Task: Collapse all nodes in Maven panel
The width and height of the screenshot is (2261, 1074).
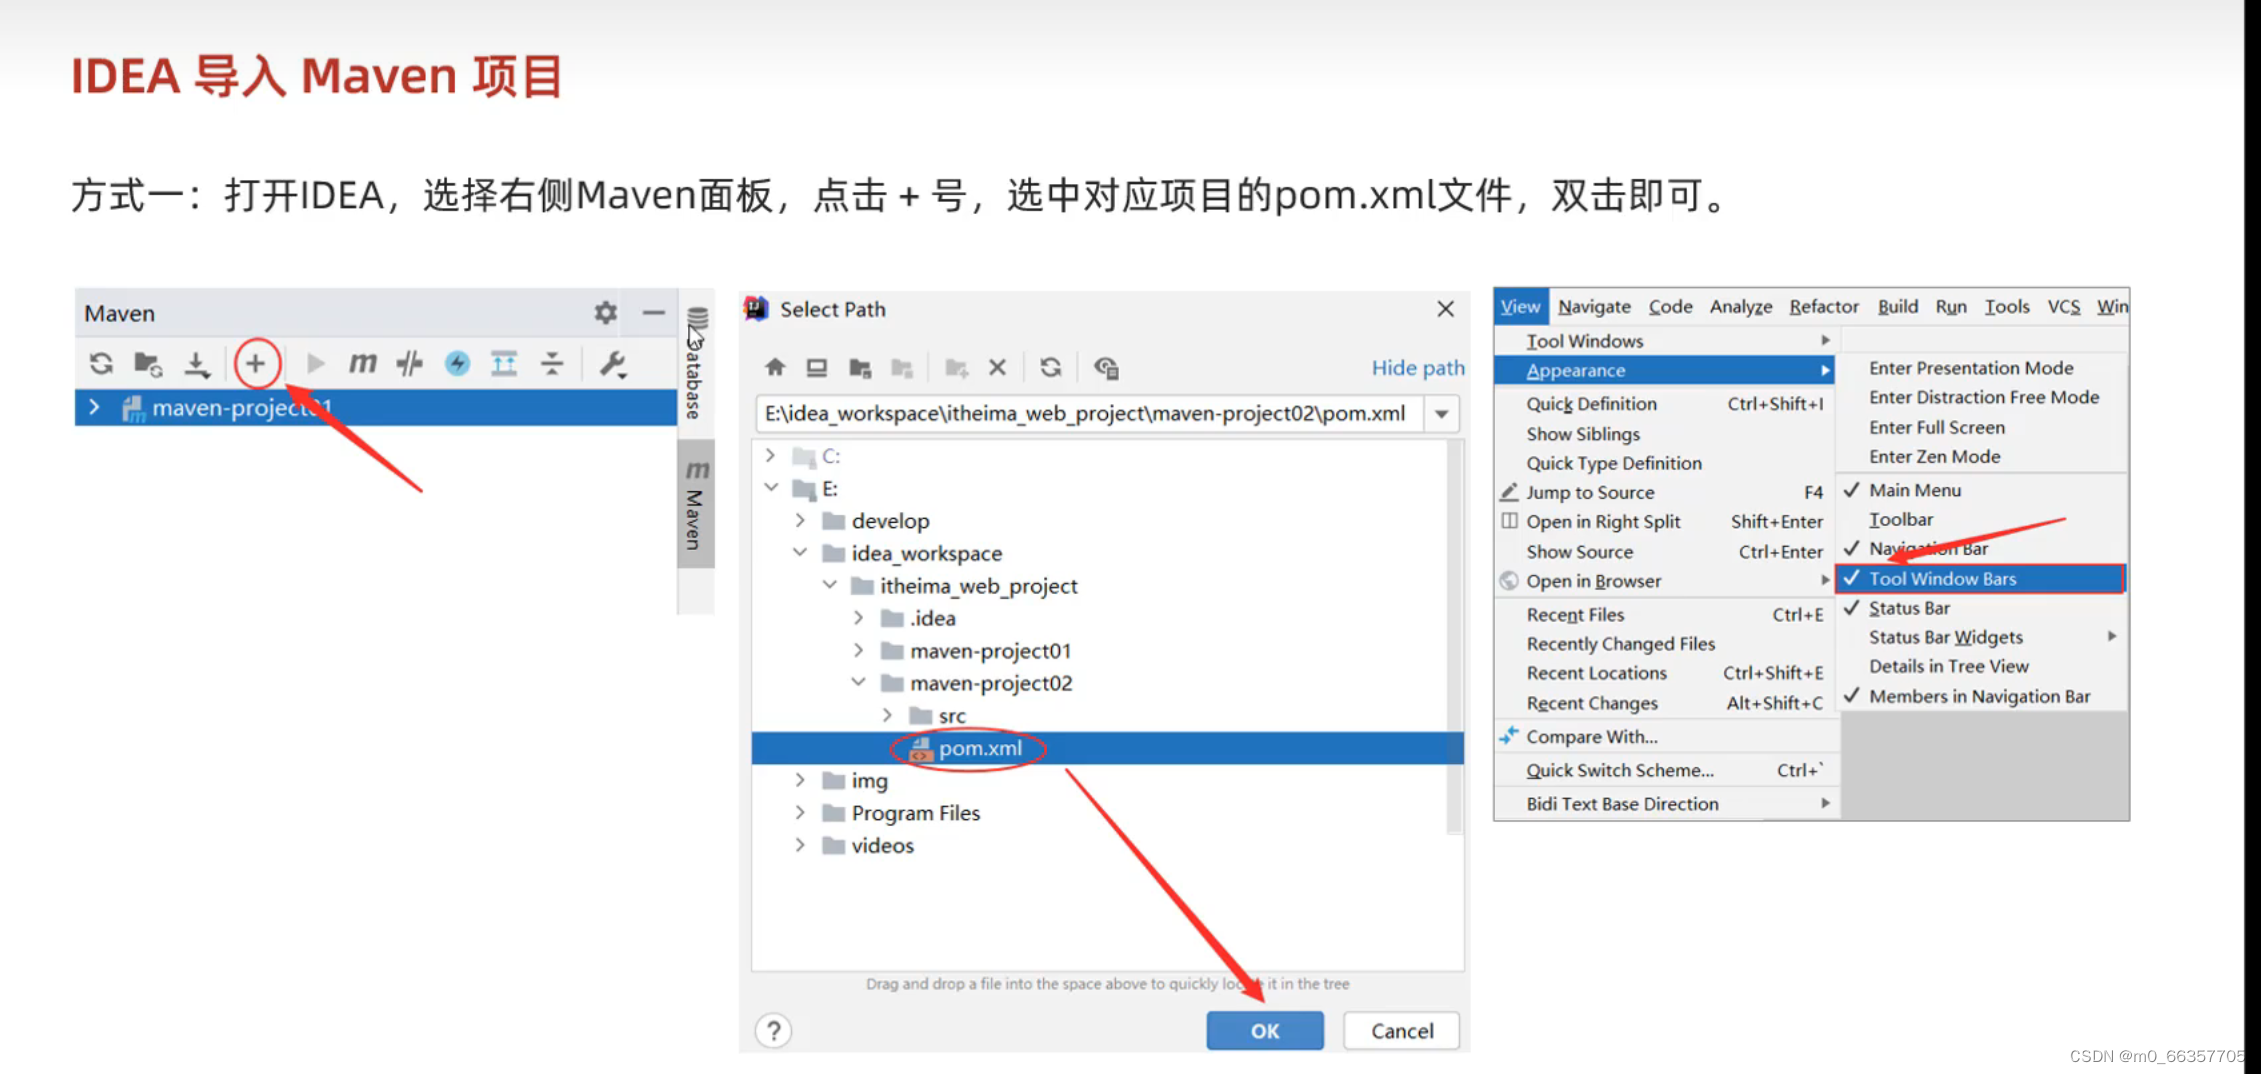Action: pos(552,364)
